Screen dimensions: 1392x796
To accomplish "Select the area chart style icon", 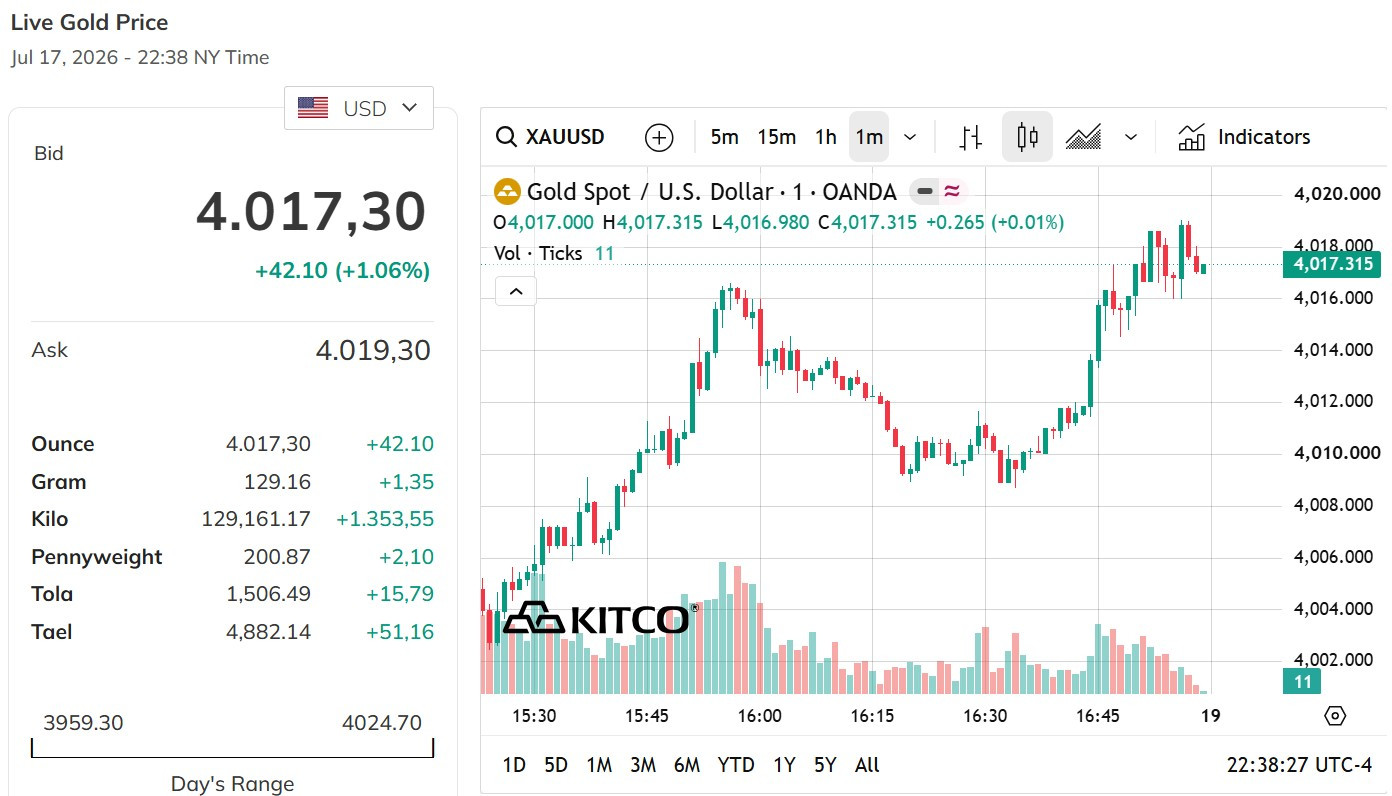I will (x=1083, y=137).
